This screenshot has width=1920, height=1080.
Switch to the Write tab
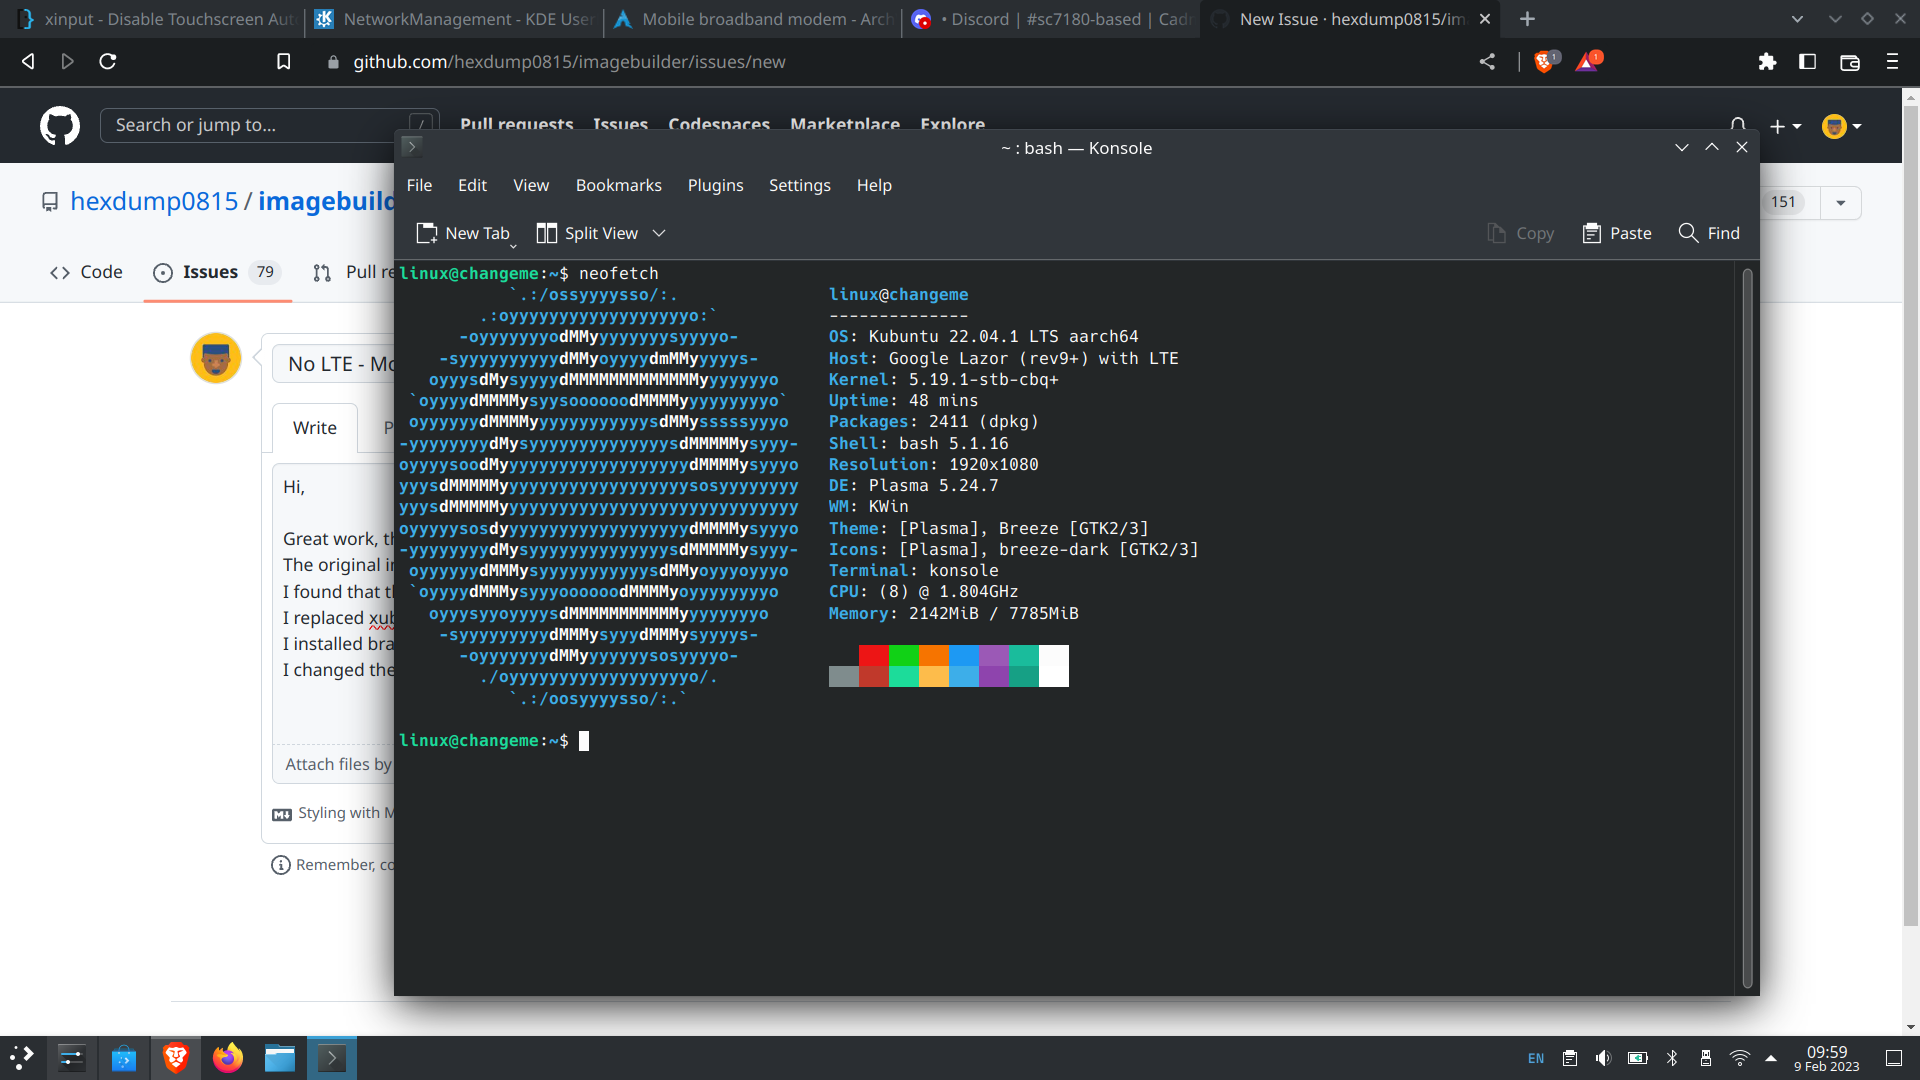click(314, 428)
